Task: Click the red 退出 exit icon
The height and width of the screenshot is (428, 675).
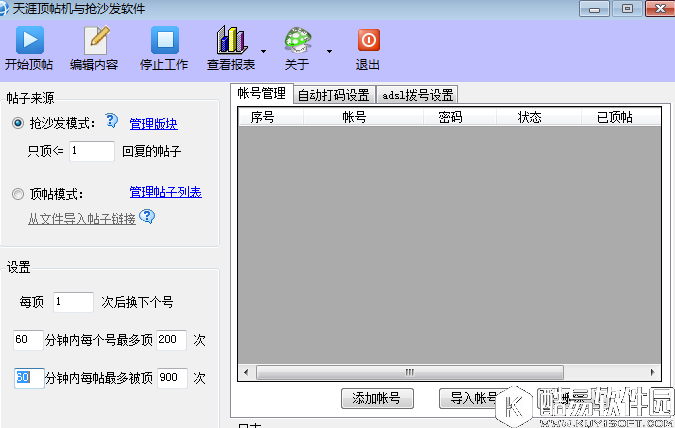Action: point(368,40)
